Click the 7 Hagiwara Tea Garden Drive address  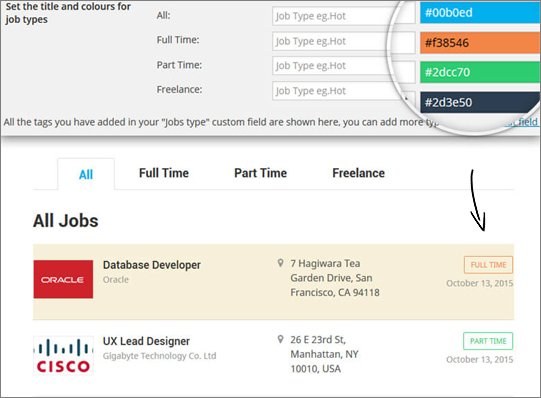pos(335,278)
